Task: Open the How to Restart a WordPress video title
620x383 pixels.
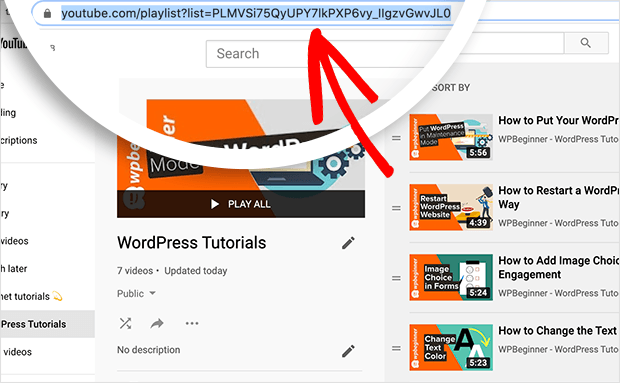Action: [558, 197]
